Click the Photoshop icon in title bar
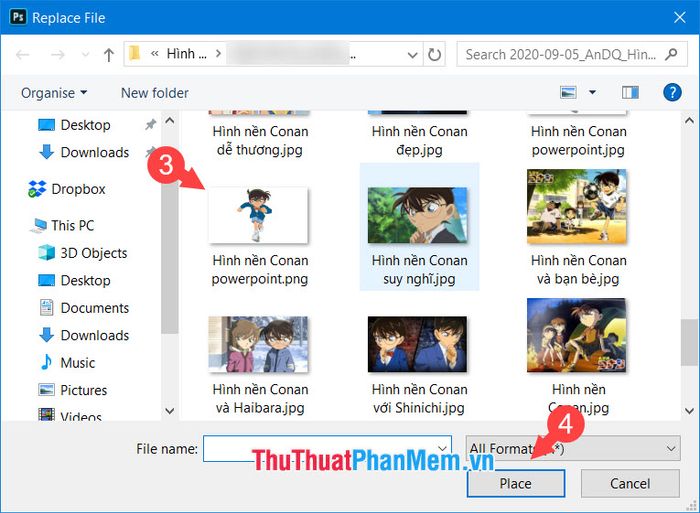The height and width of the screenshot is (513, 700). (17, 17)
